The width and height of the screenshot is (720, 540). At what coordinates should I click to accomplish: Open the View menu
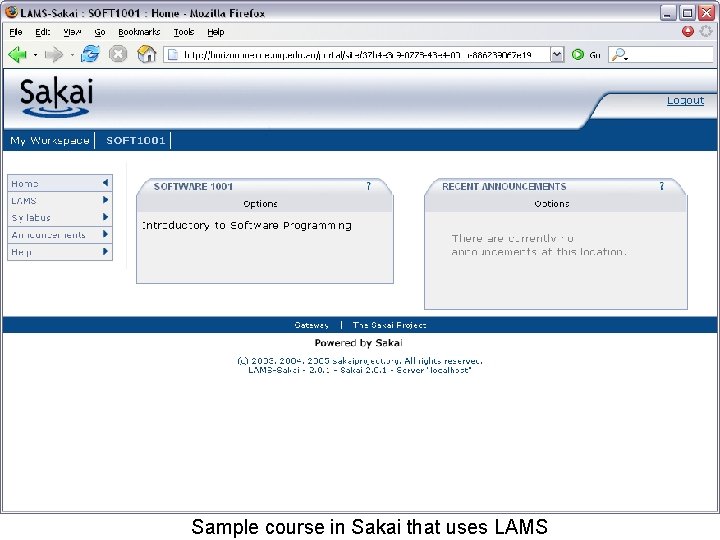(x=72, y=32)
